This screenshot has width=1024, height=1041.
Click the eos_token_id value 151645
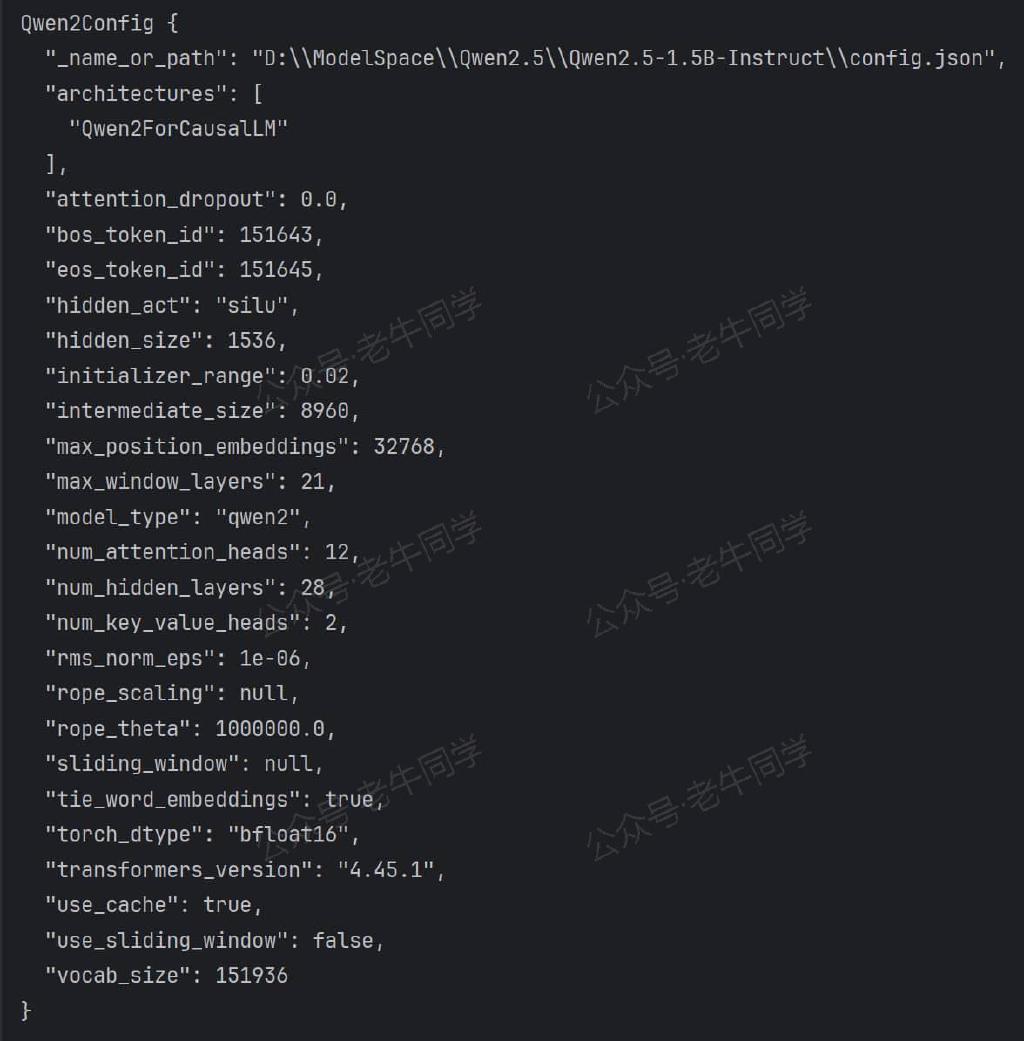[x=276, y=270]
